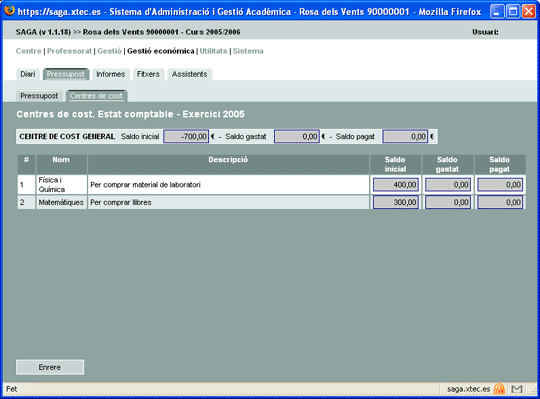Click the SAGA (v 1.1.18) header text
540x399 pixels.
pos(43,32)
